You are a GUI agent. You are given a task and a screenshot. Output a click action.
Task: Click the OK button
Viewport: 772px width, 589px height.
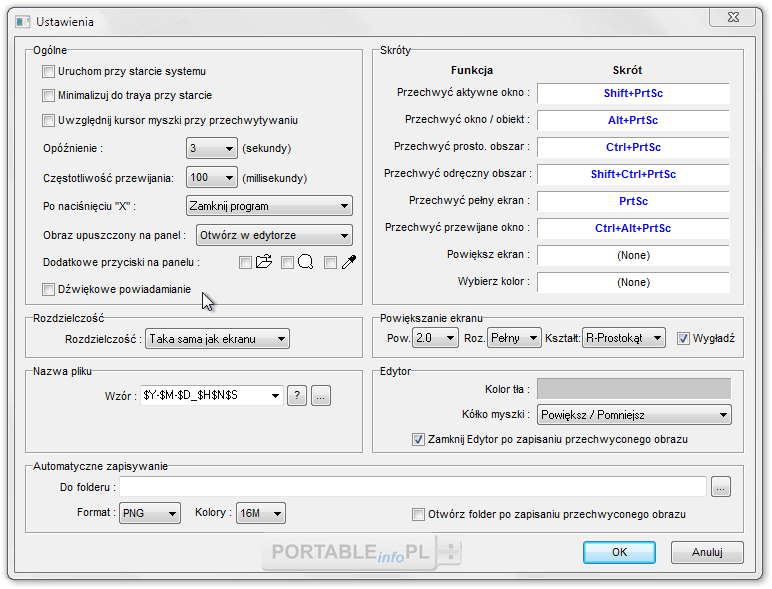tap(619, 552)
